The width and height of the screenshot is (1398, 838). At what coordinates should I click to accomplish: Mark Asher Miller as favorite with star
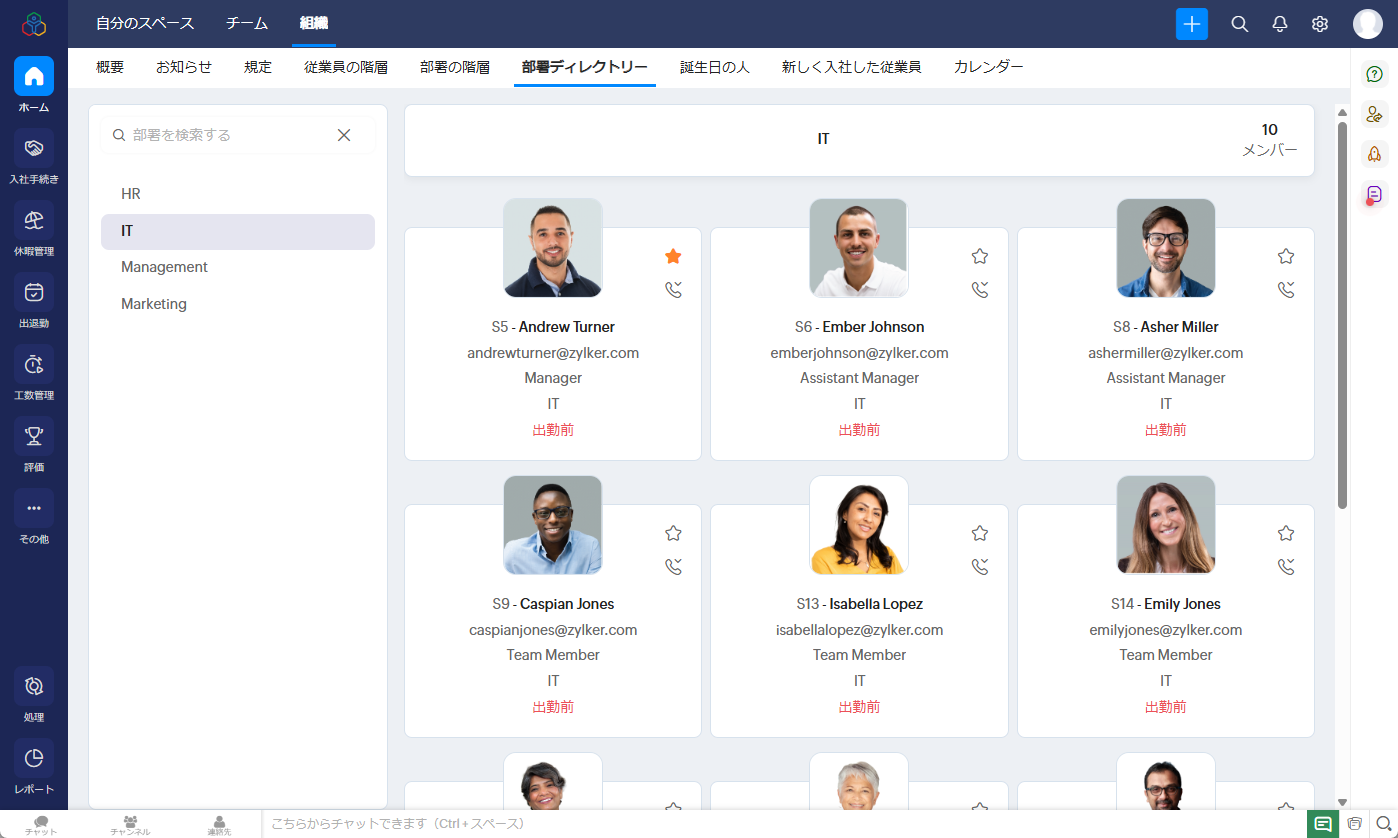1285,257
